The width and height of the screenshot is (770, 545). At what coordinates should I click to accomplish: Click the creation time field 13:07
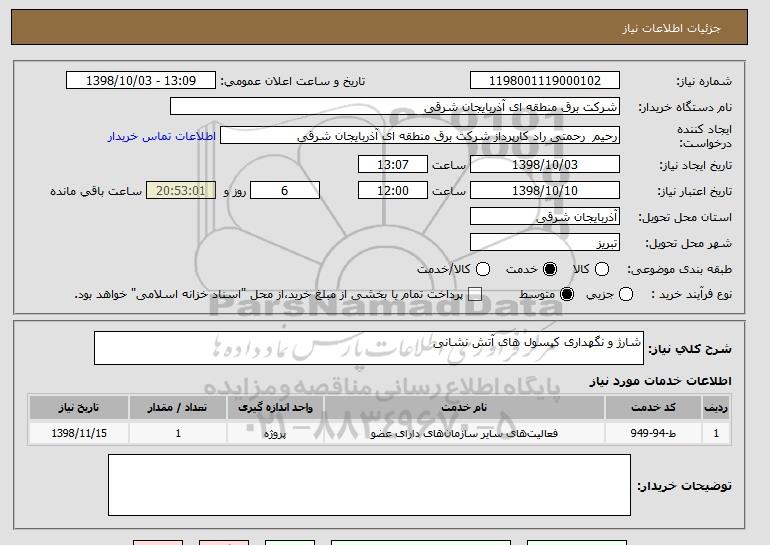click(393, 164)
